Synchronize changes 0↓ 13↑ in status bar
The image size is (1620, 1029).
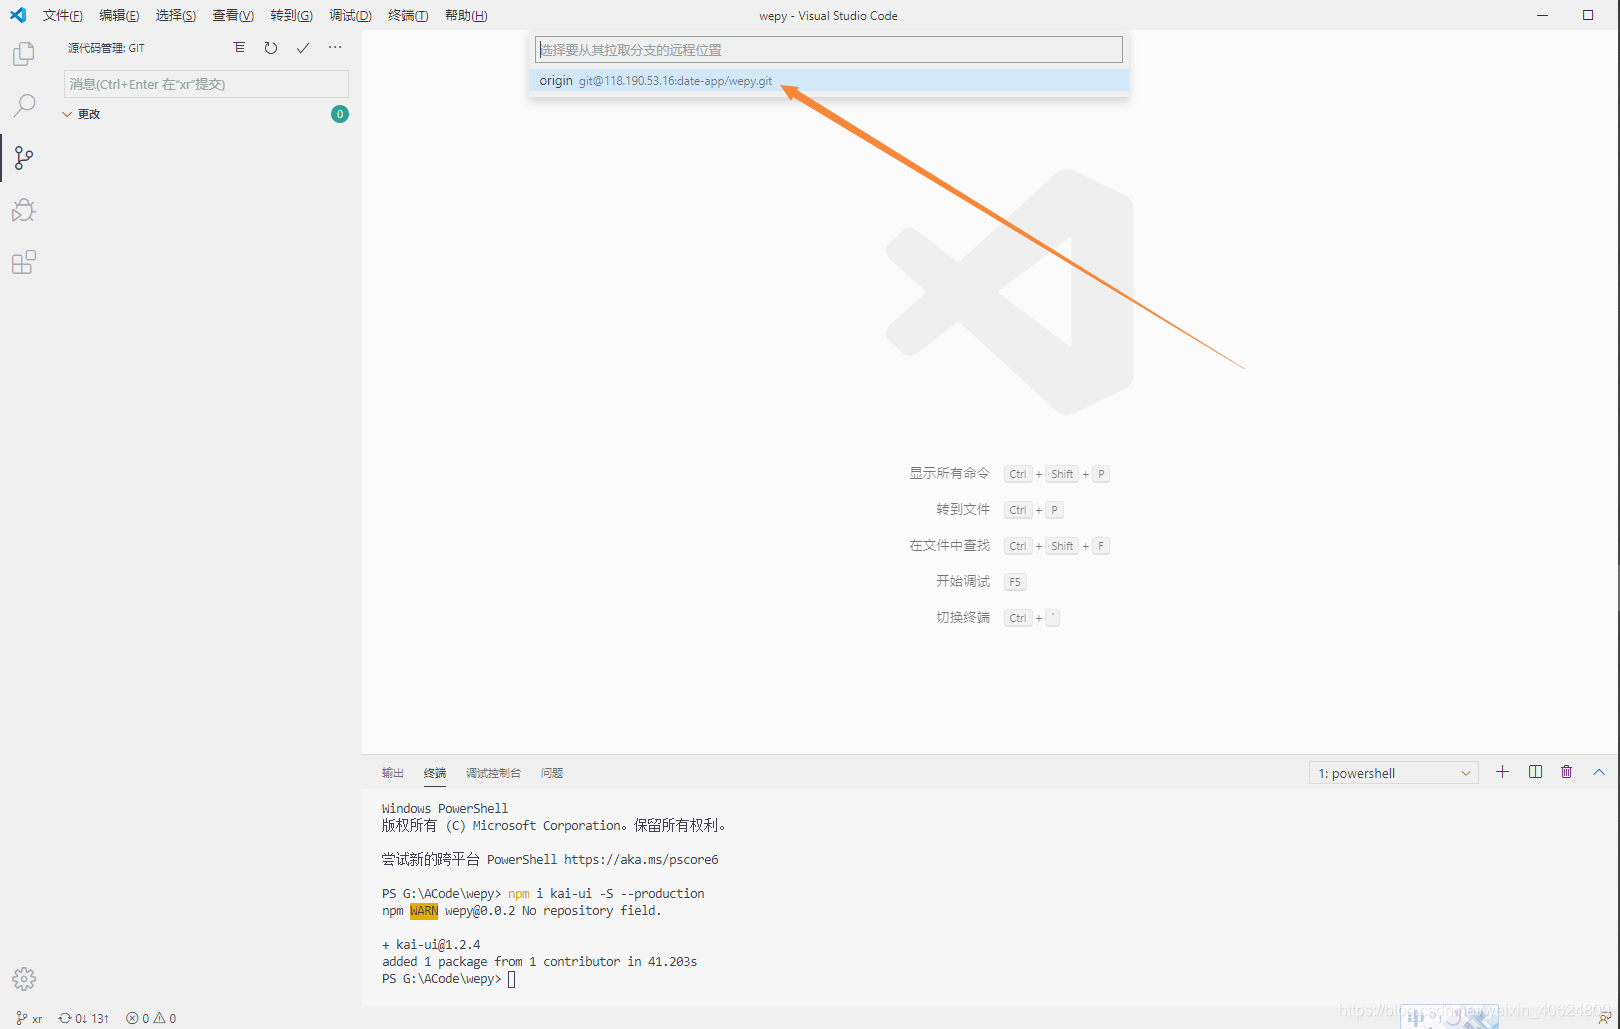click(84, 1018)
